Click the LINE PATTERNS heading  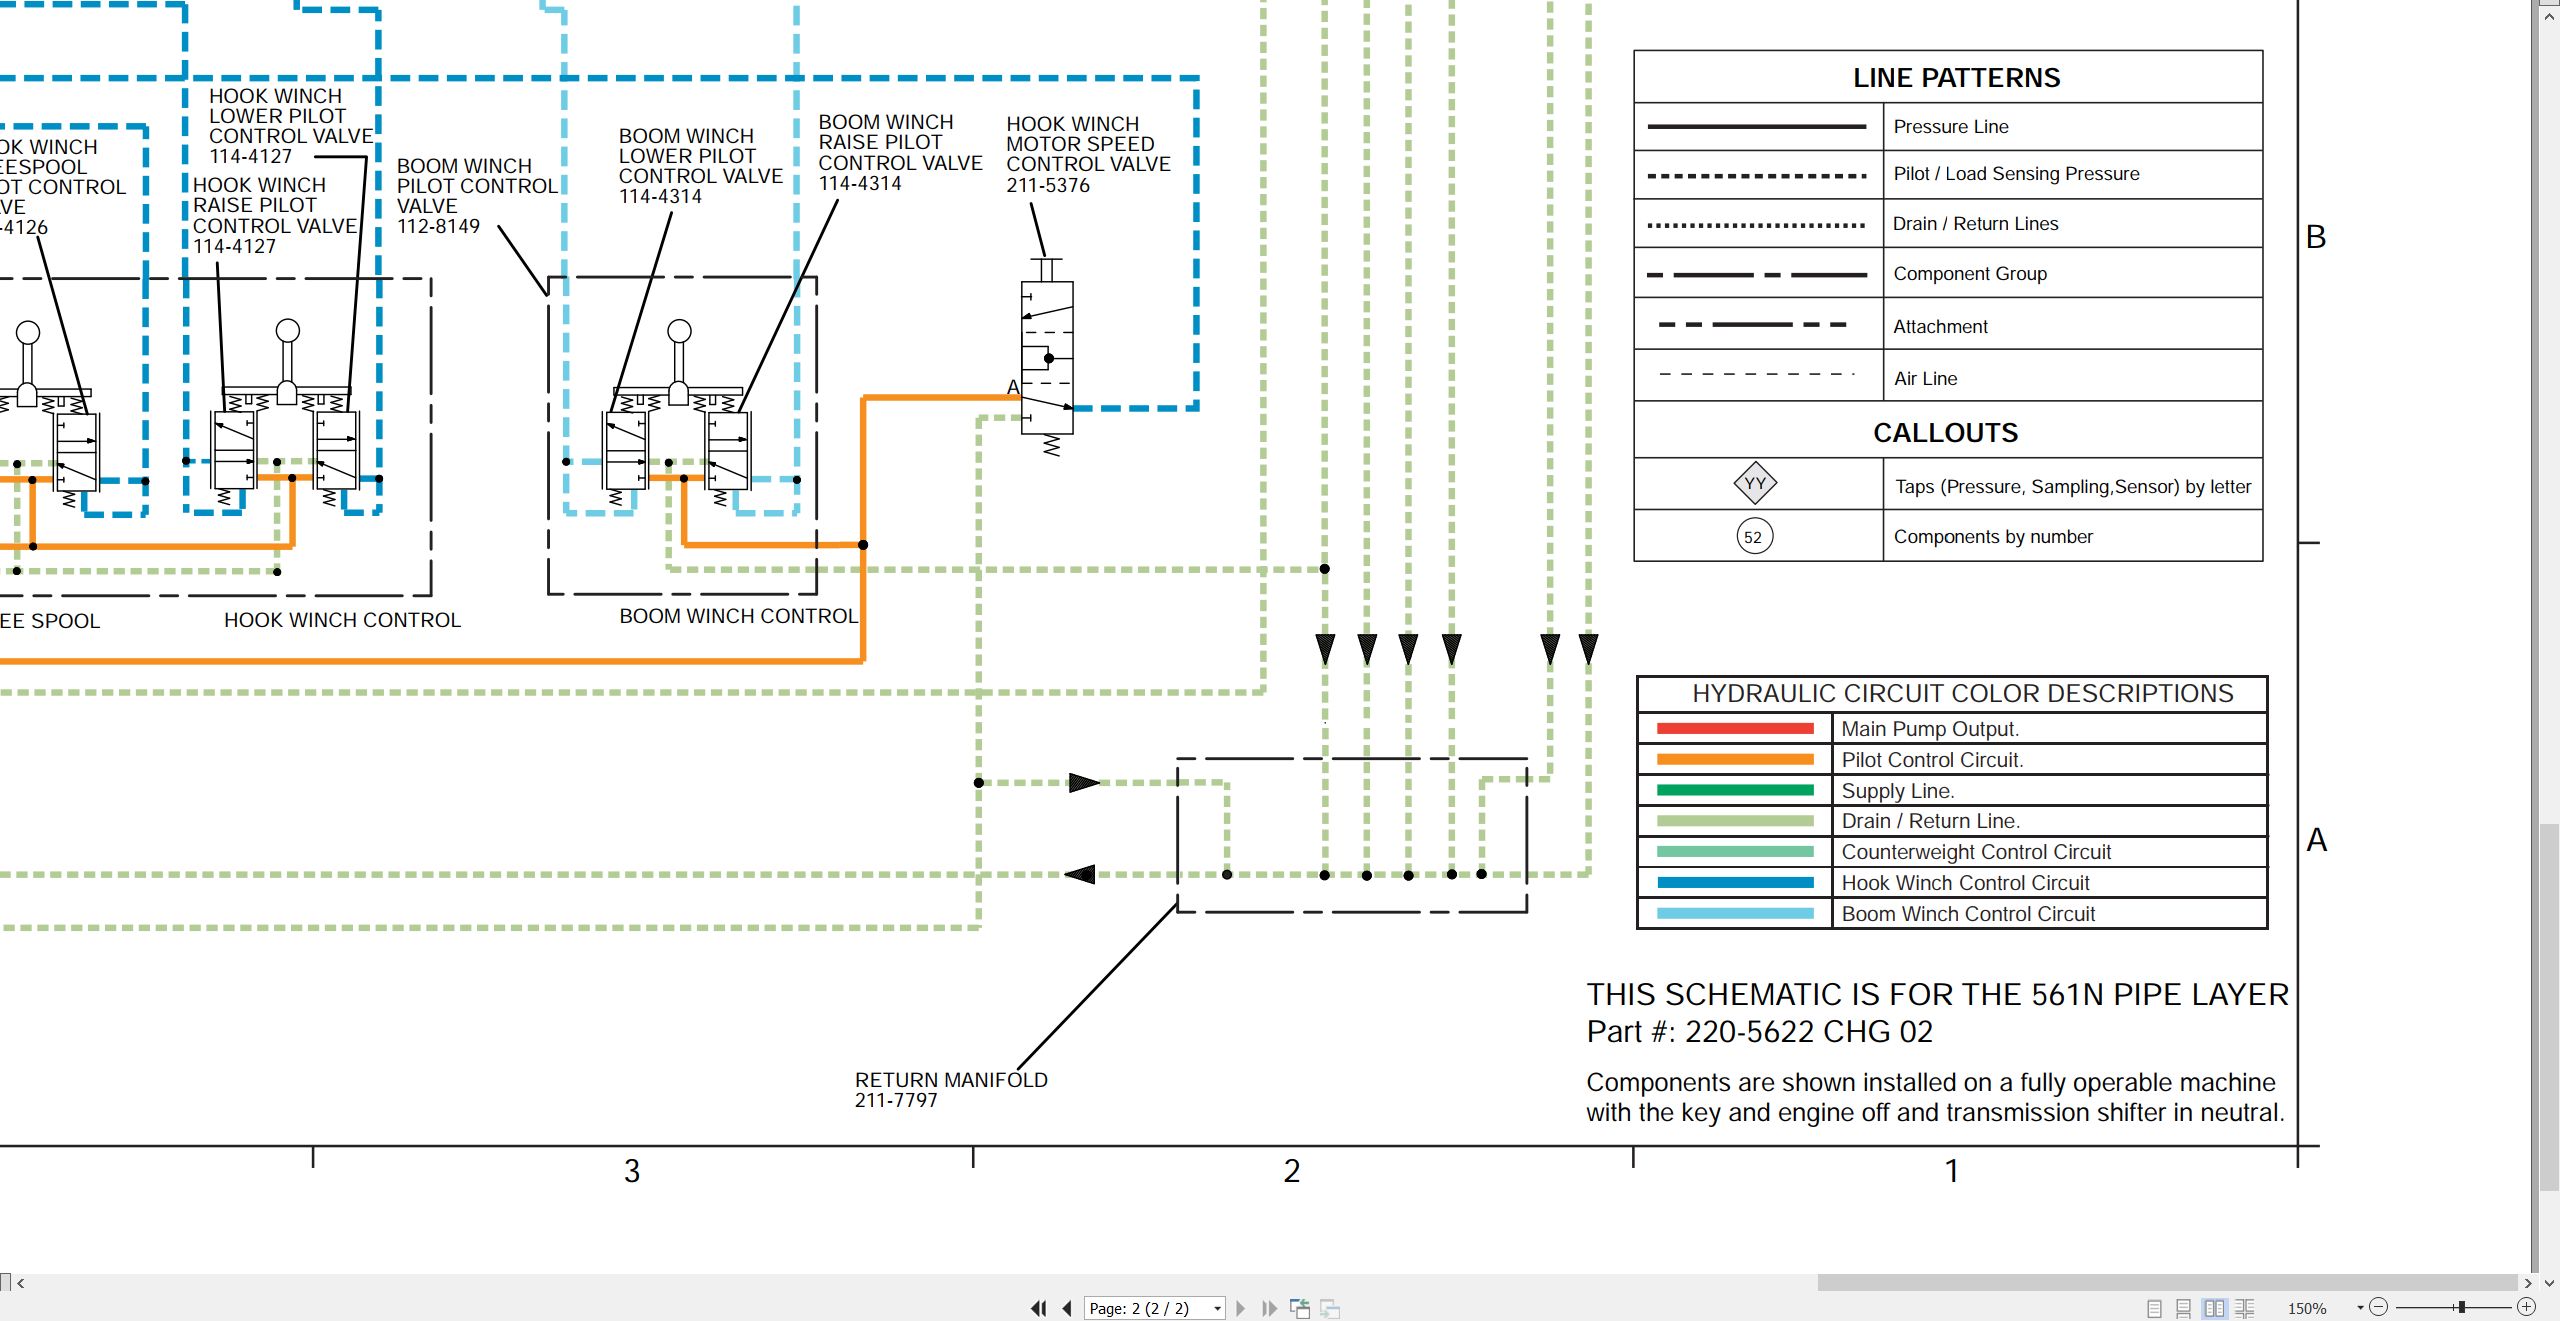coord(1956,78)
